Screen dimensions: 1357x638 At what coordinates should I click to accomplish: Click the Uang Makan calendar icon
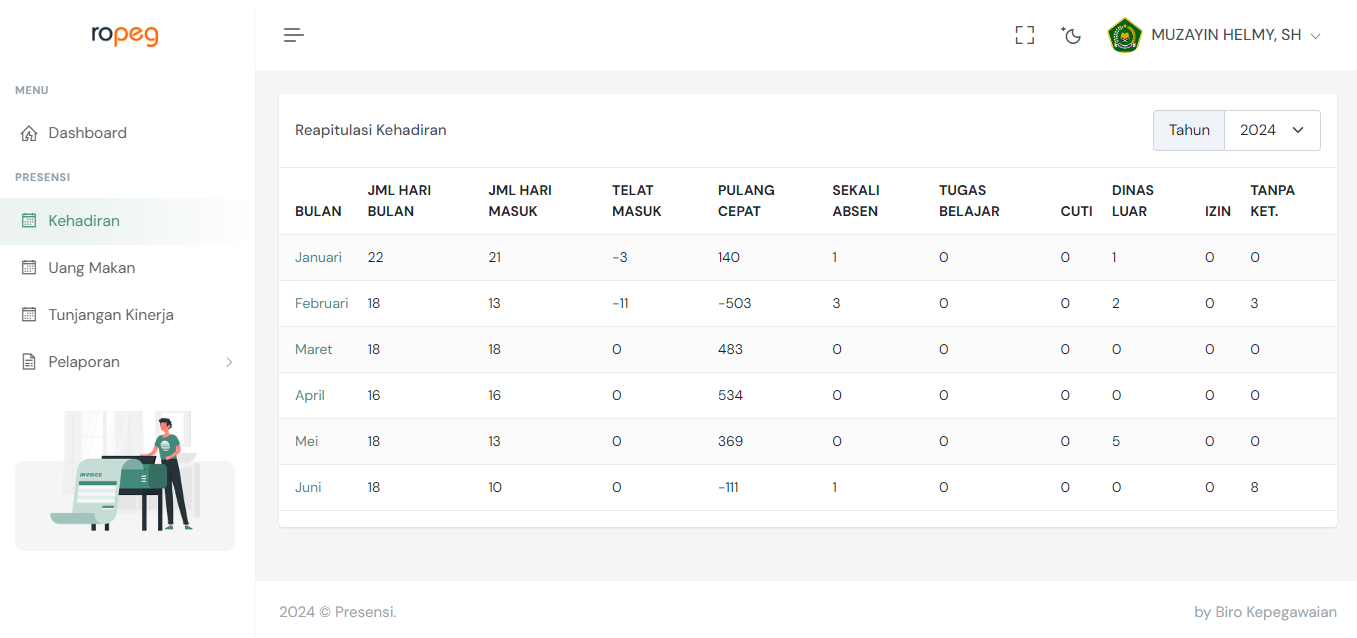(29, 268)
